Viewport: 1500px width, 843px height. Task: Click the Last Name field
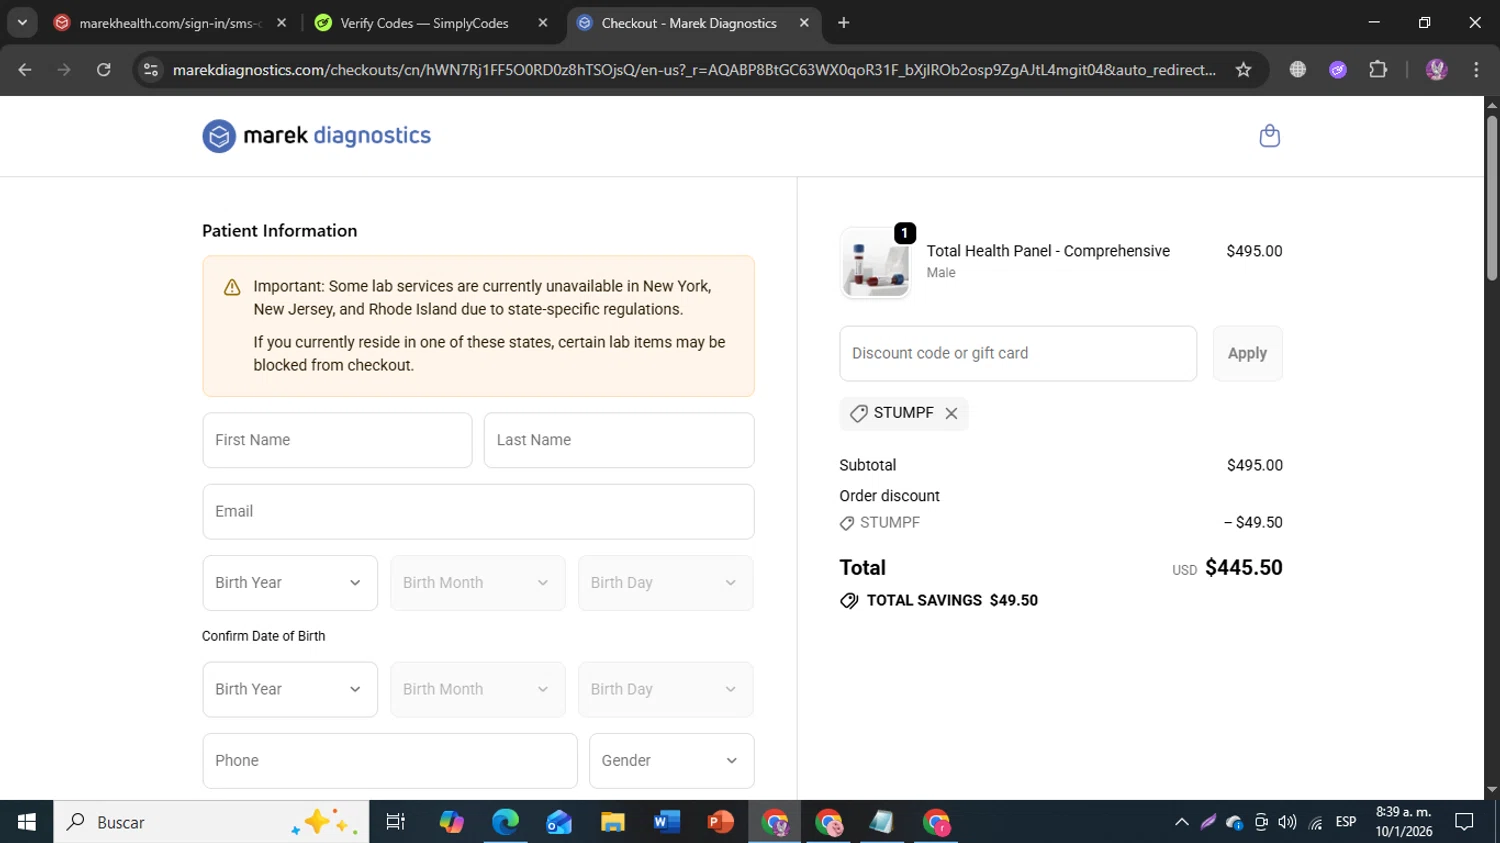(x=619, y=440)
